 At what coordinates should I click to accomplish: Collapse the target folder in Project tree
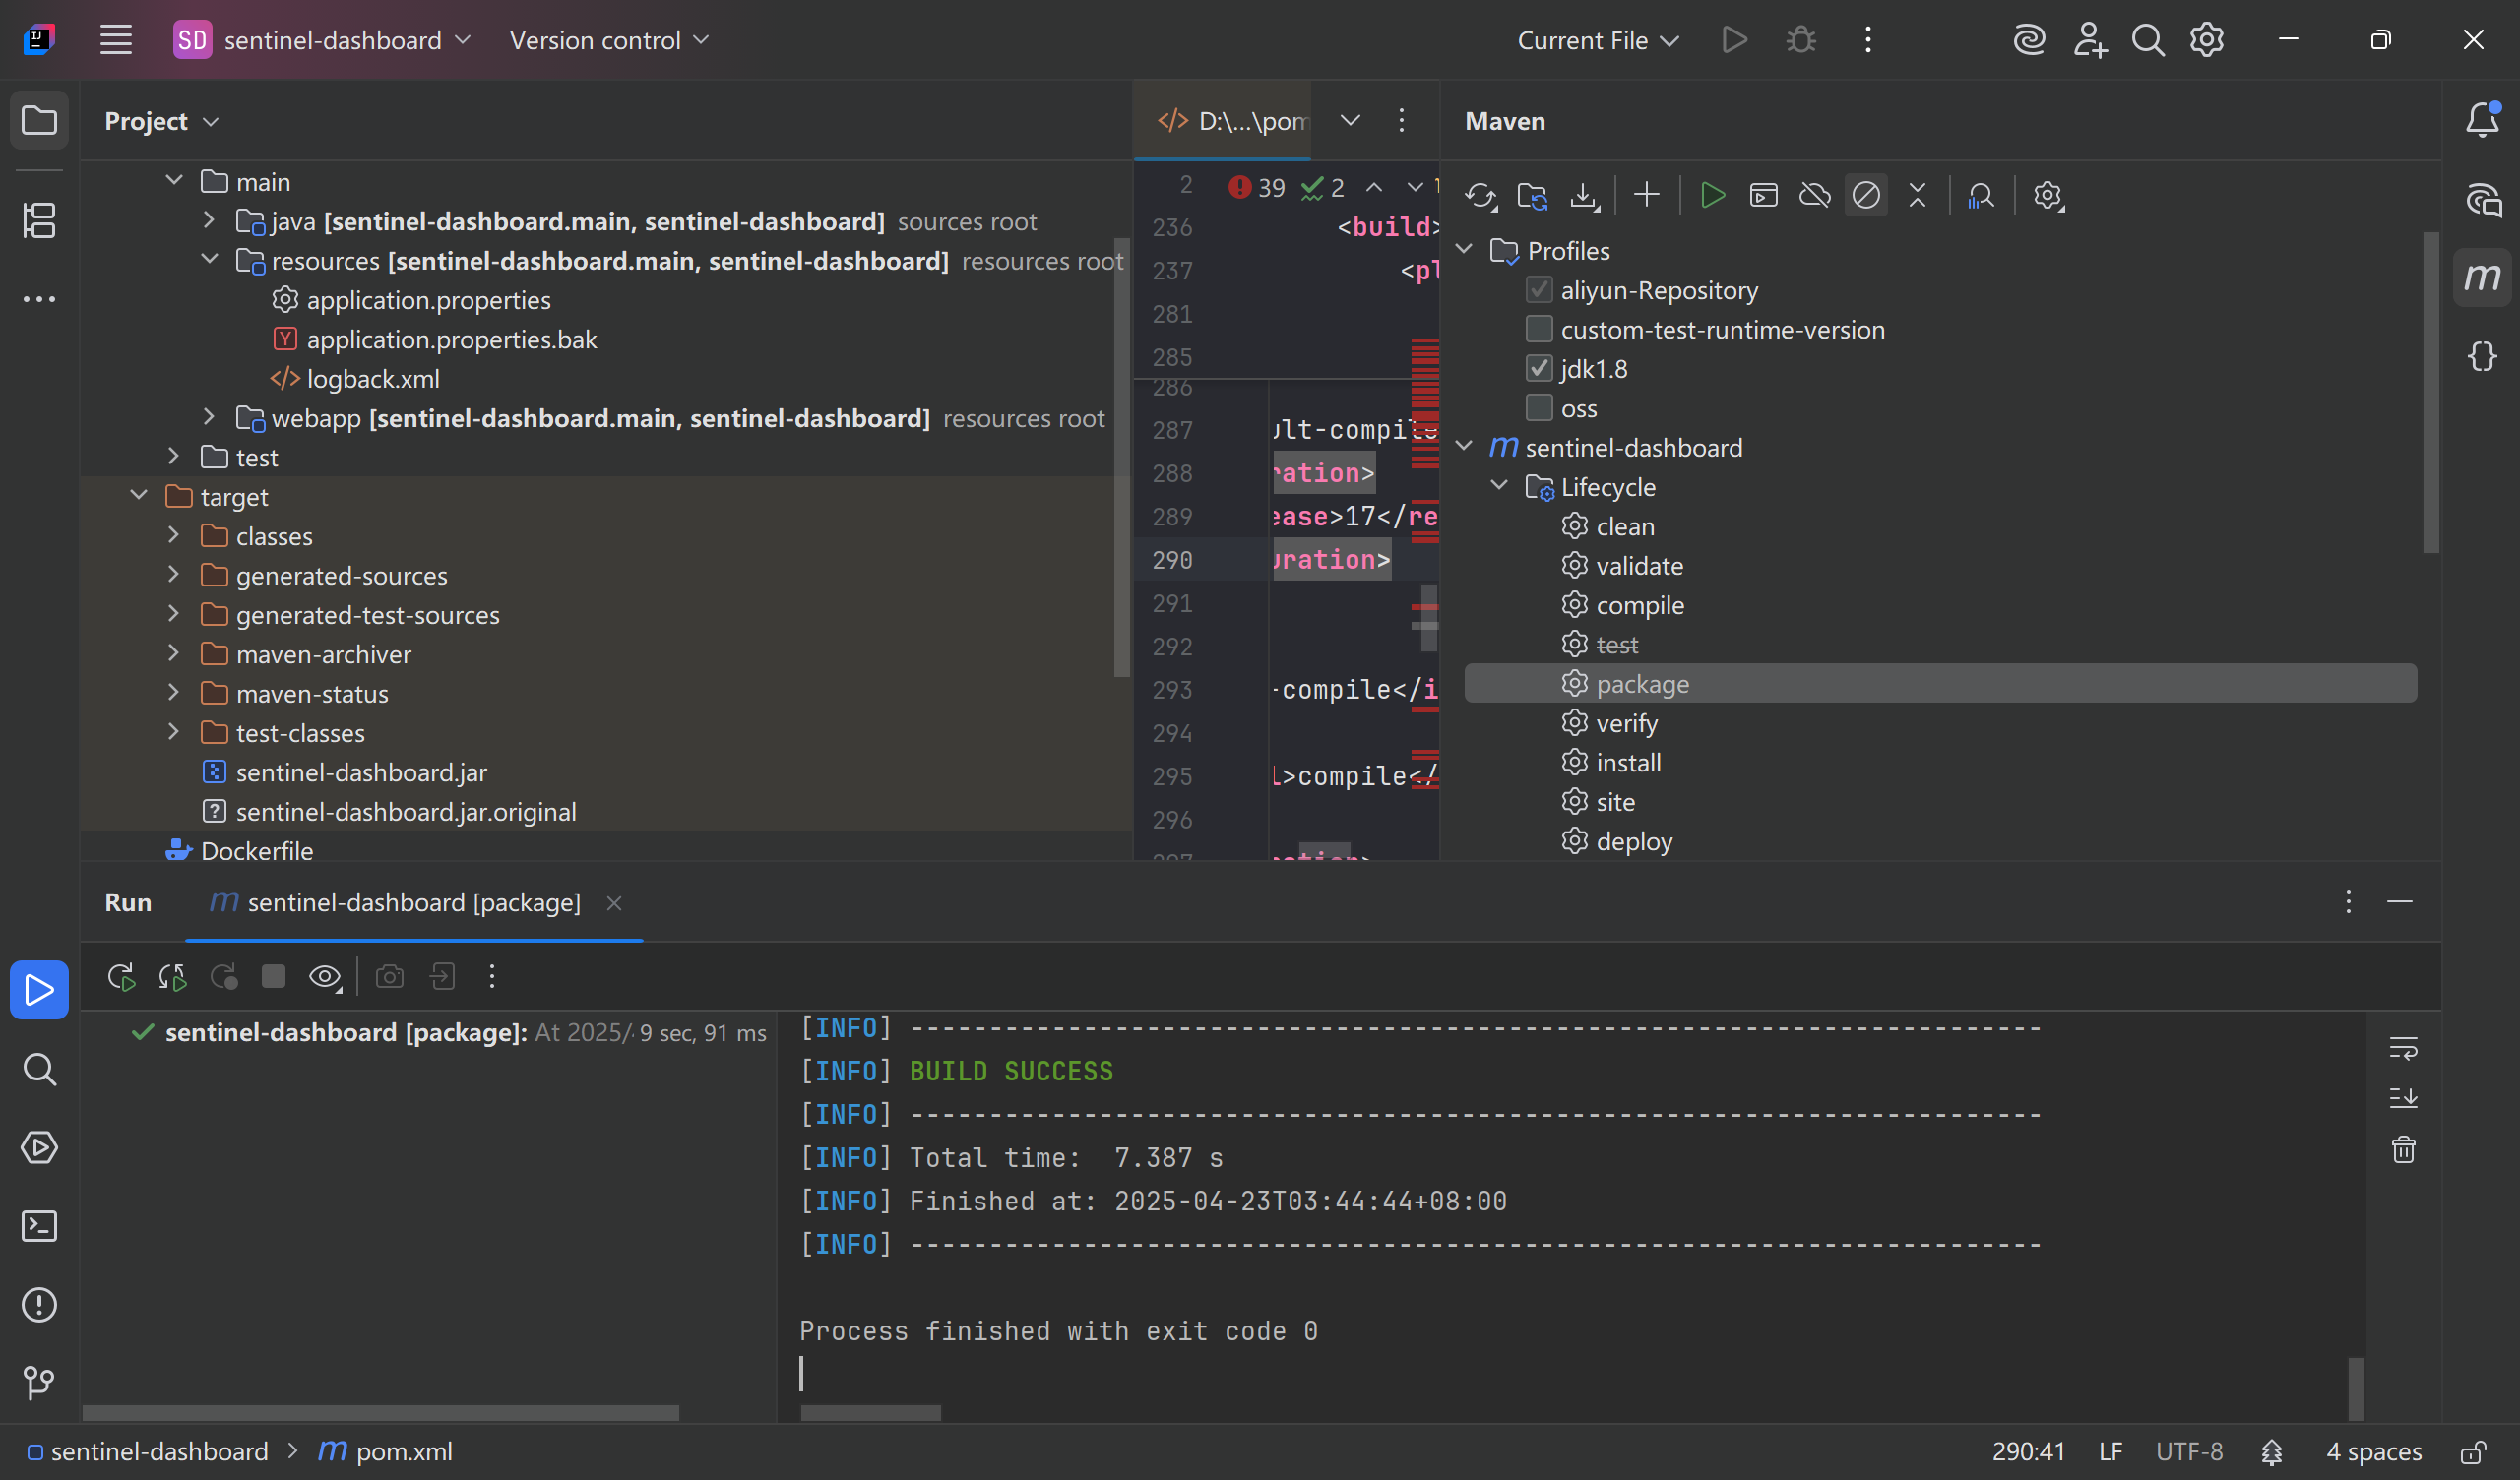pos(139,496)
